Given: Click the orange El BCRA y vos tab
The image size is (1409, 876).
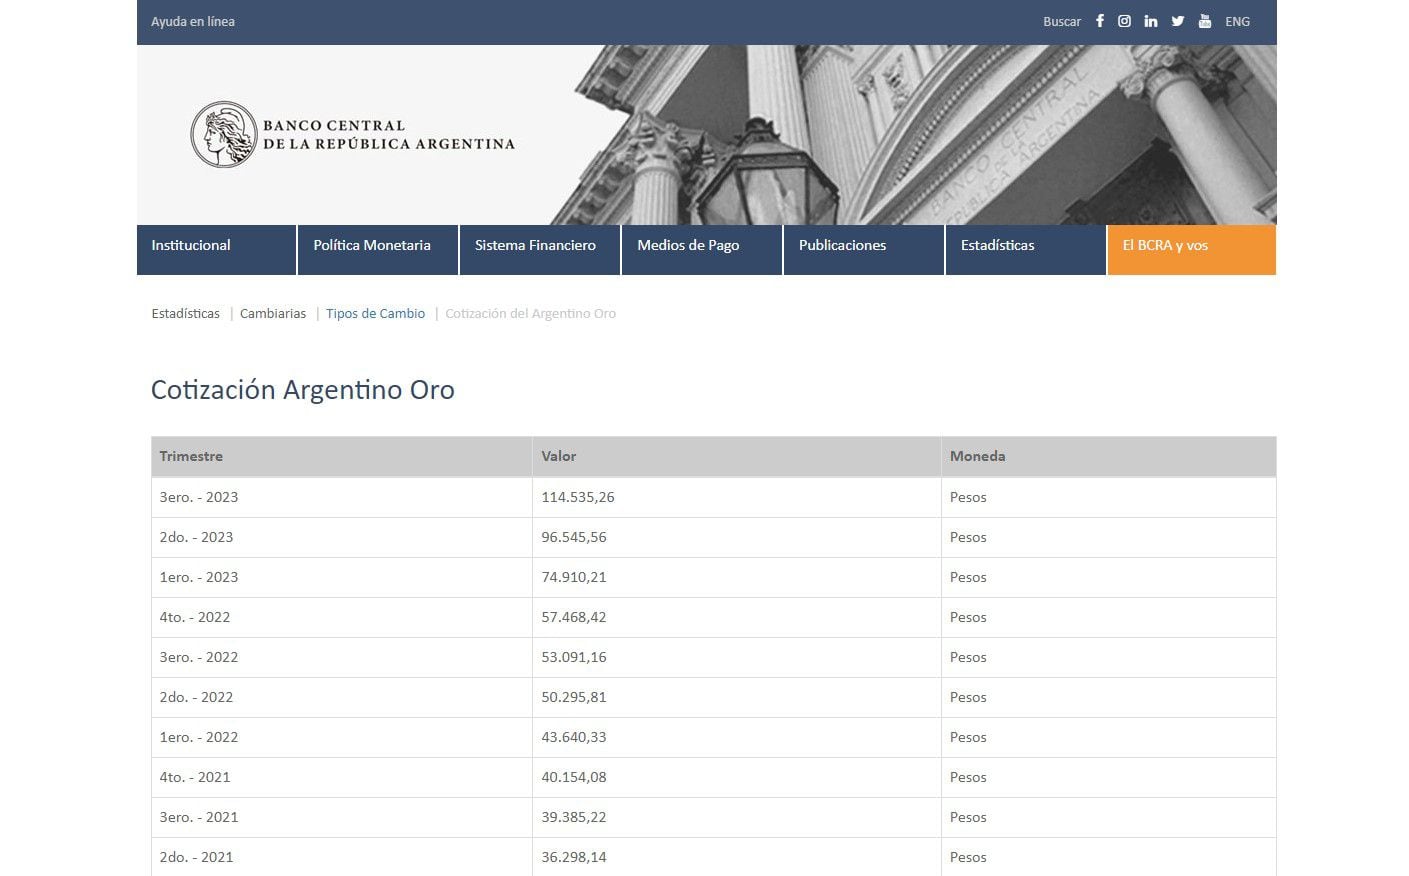Looking at the screenshot, I should coord(1165,246).
